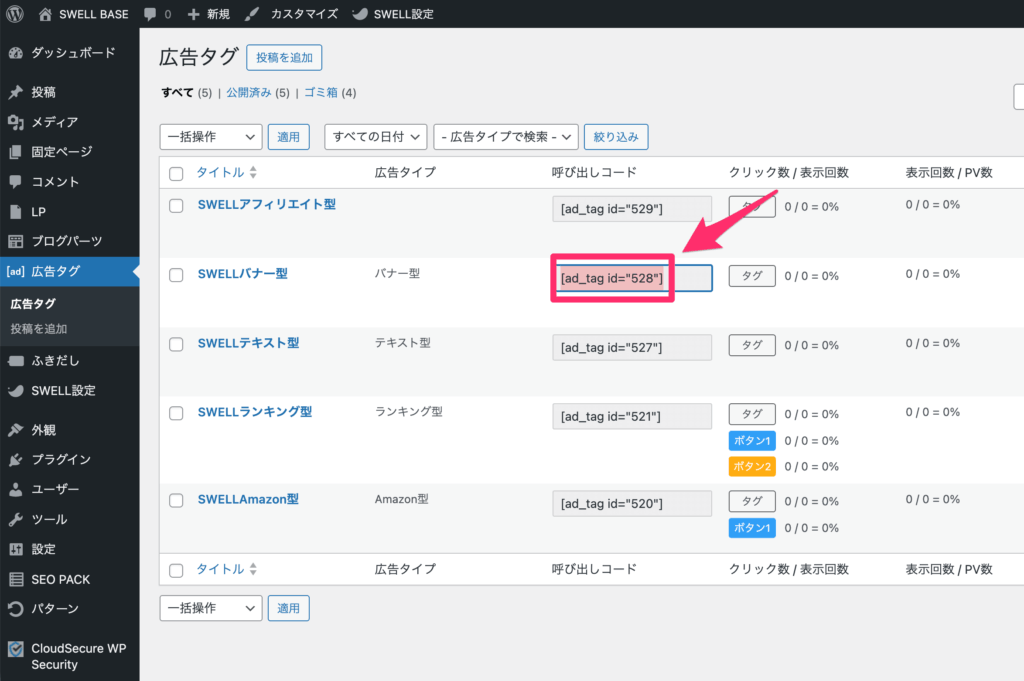Click the Media icon in sidebar

pos(15,122)
